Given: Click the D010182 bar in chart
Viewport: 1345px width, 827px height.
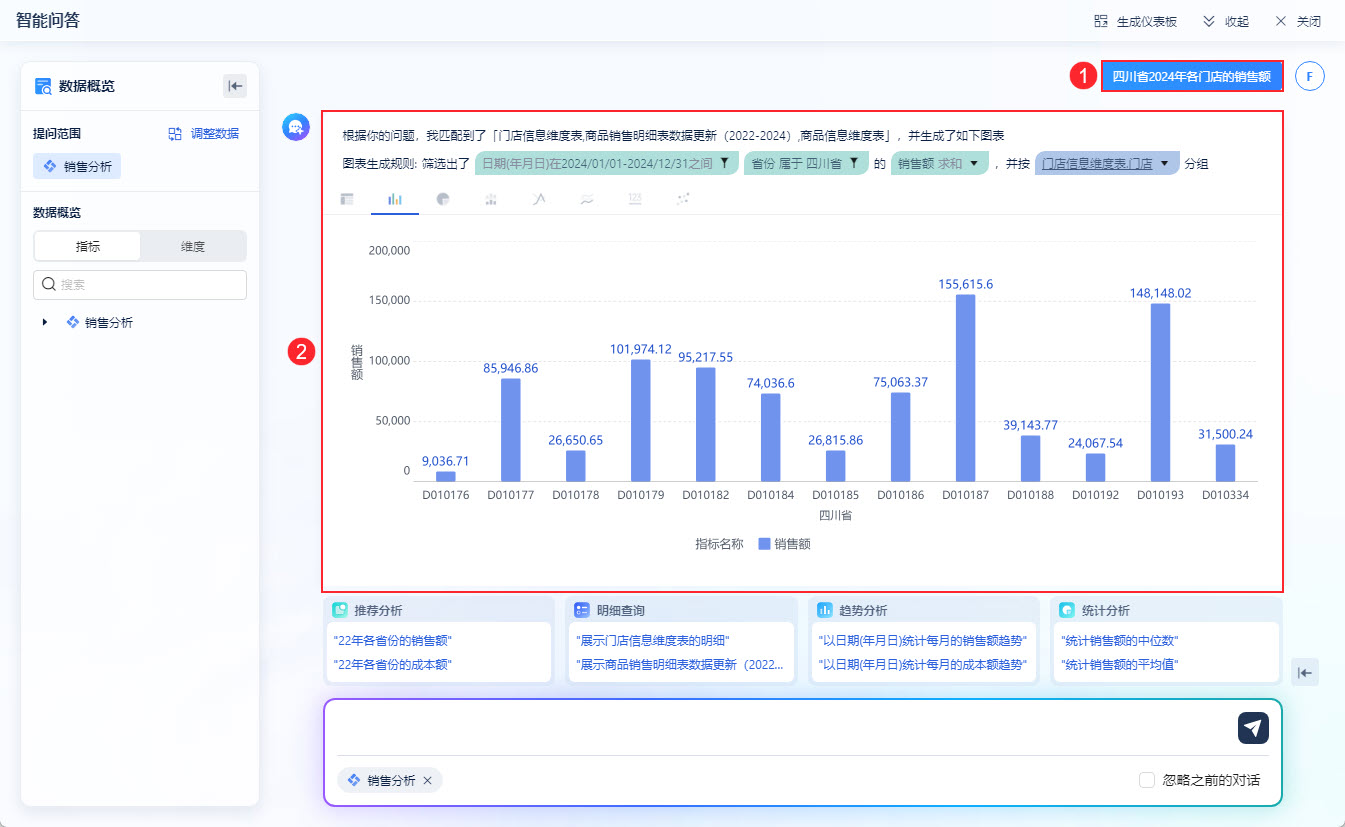Looking at the screenshot, I should pos(706,425).
